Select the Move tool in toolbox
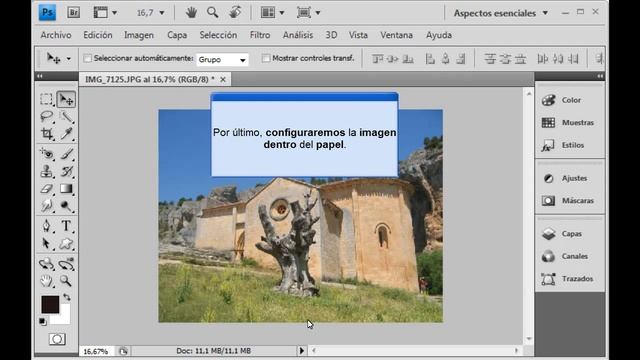This screenshot has width=640, height=360. [x=66, y=99]
